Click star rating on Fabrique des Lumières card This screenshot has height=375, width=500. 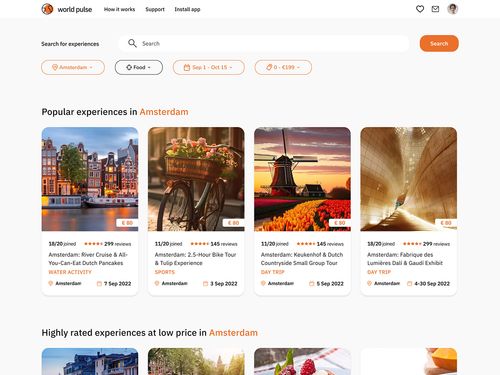(x=412, y=244)
